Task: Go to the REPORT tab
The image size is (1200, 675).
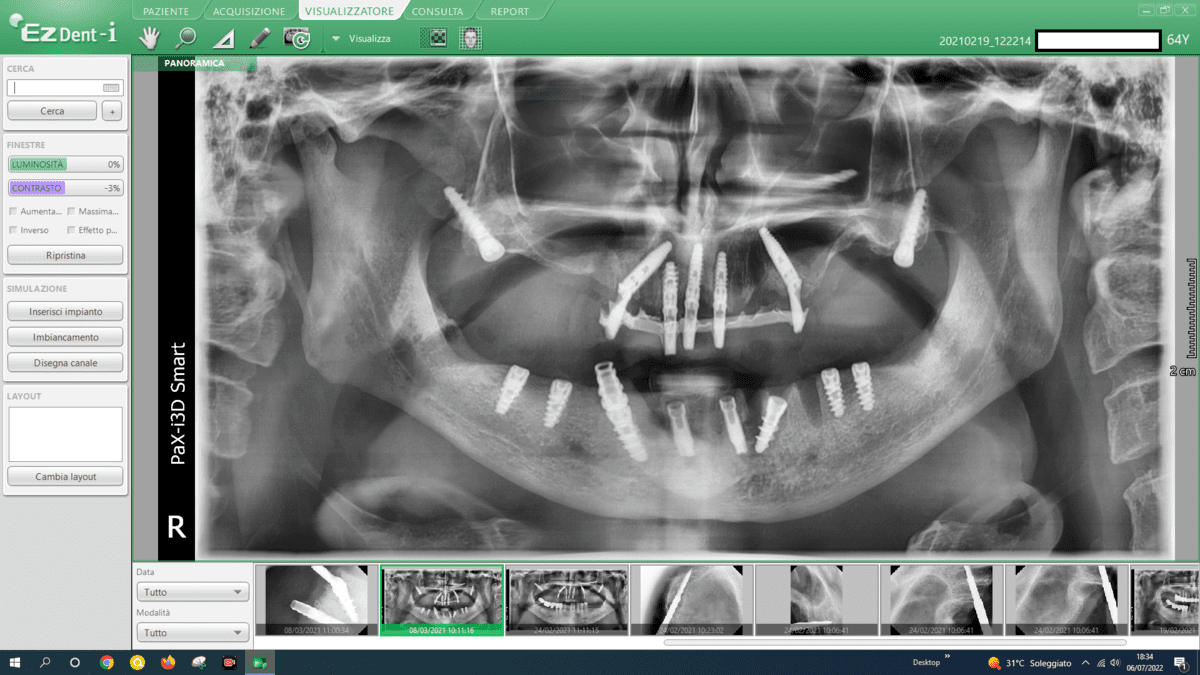Action: pyautogui.click(x=510, y=11)
